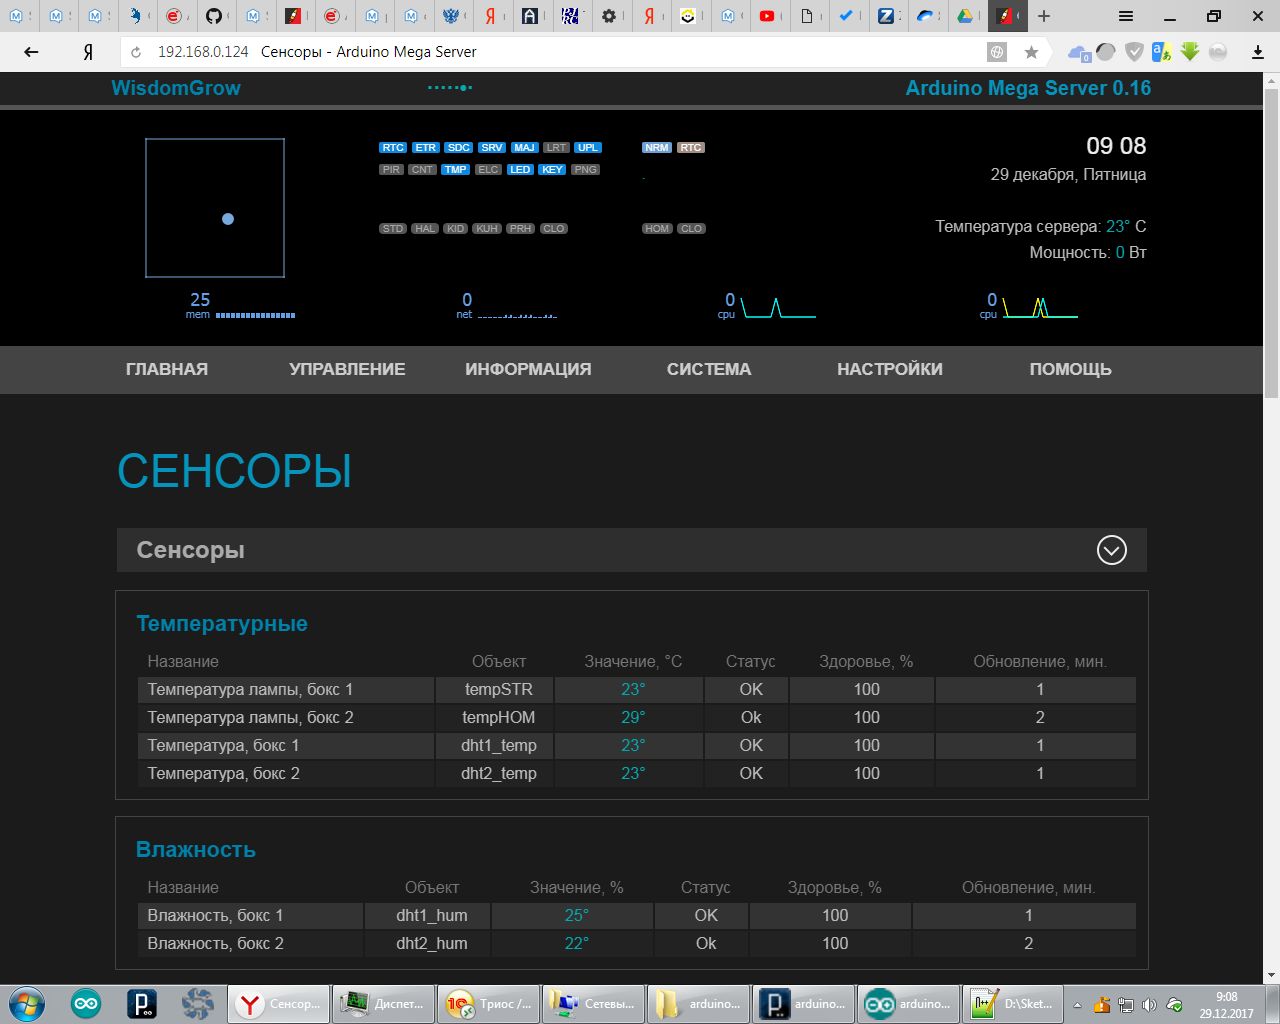1280x1024 pixels.
Task: Reload the page with the refresh icon
Action: click(x=136, y=52)
